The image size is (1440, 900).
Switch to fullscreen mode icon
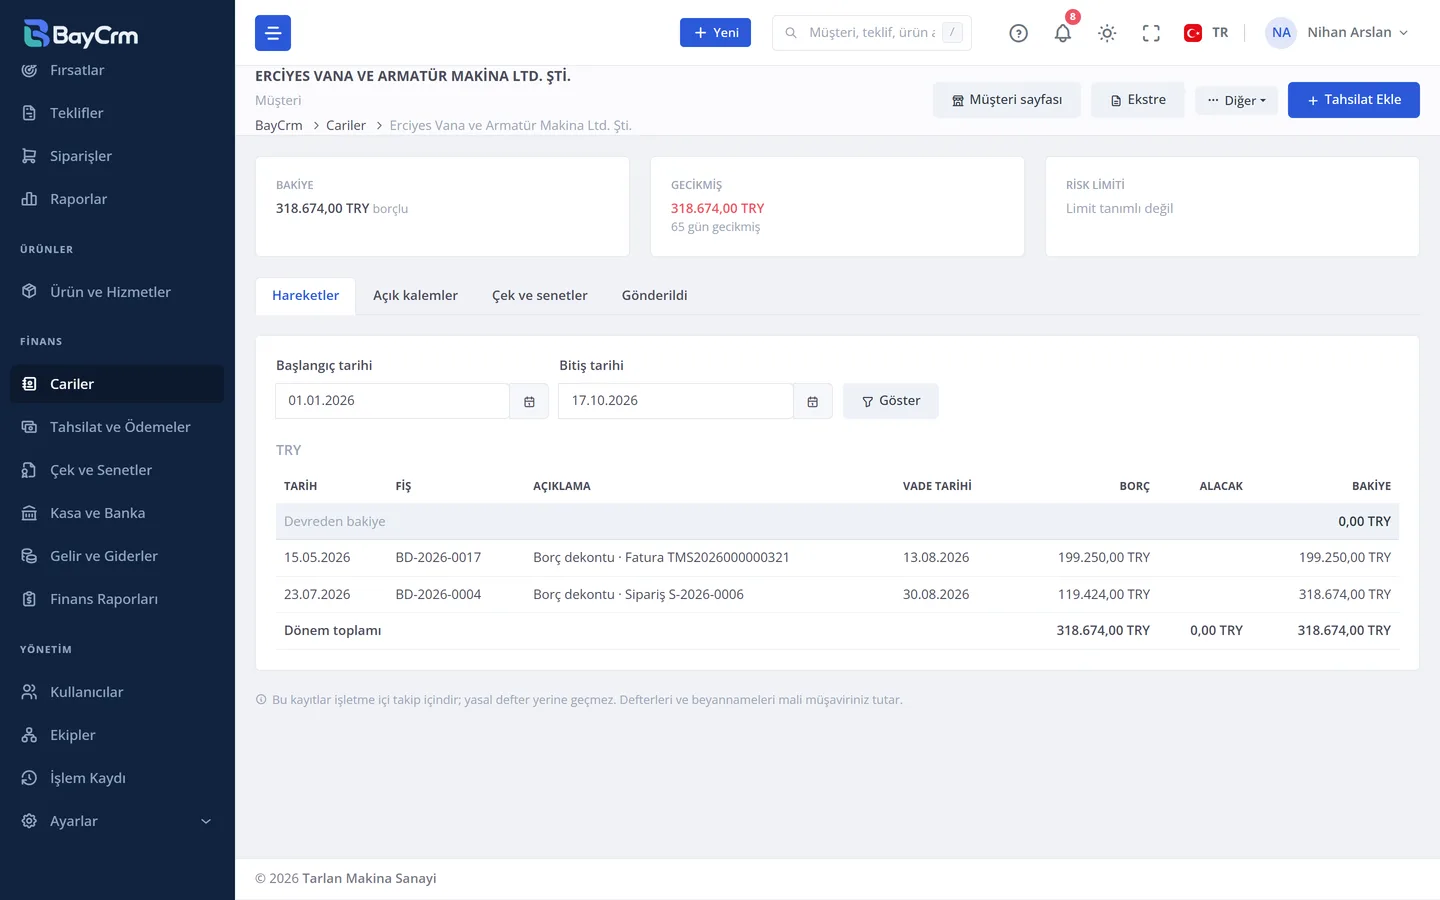point(1151,33)
